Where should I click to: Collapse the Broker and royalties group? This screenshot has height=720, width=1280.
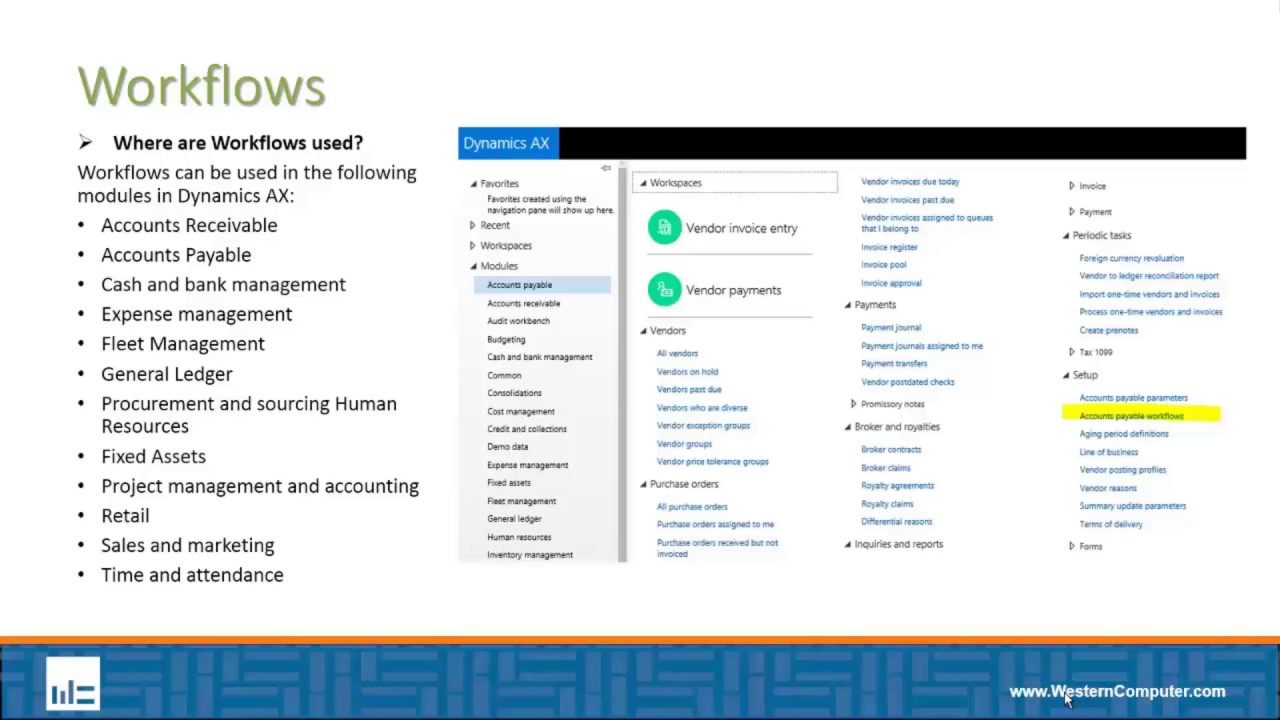tap(847, 427)
